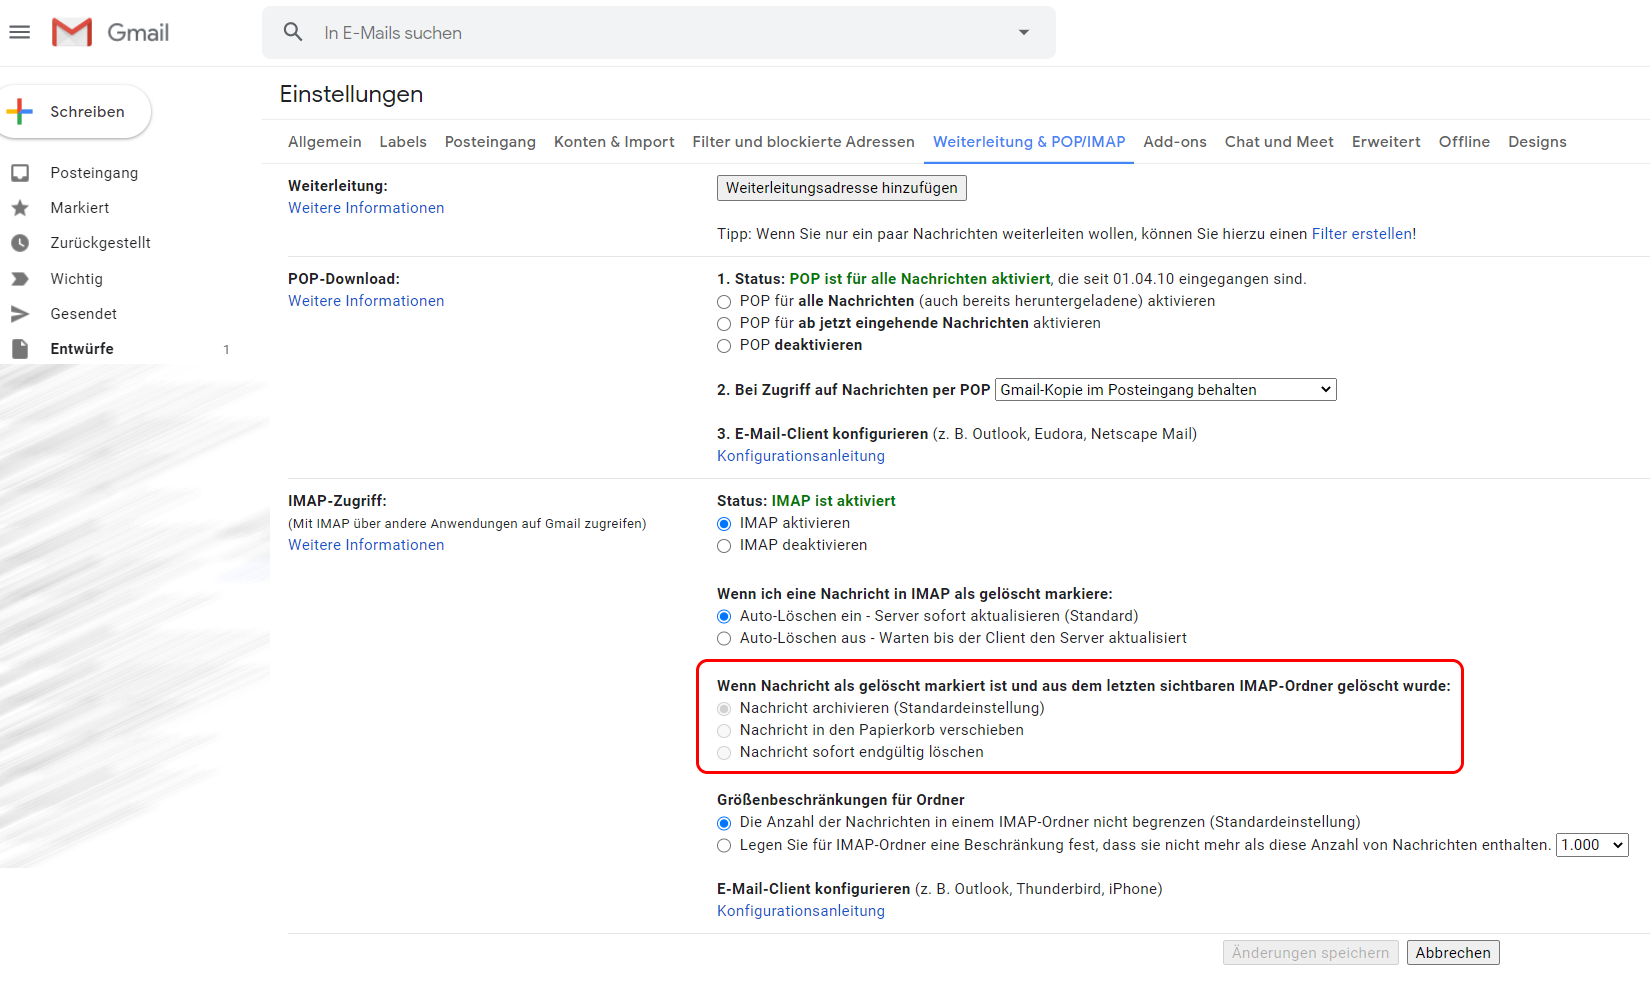Click the search magnifier icon
The width and height of the screenshot is (1650, 987).
(293, 32)
